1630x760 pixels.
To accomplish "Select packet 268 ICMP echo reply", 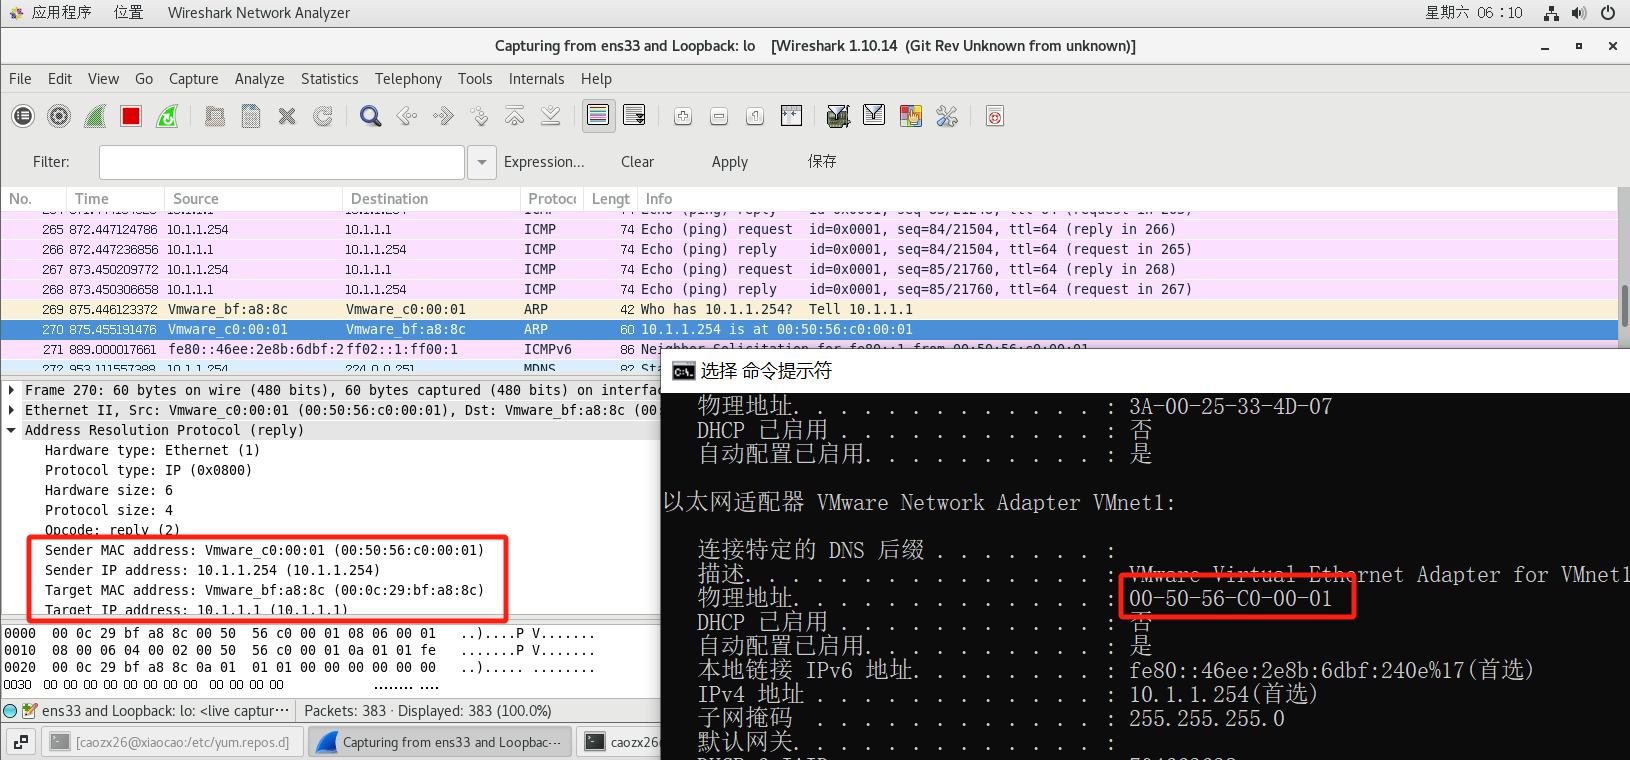I will click(809, 289).
